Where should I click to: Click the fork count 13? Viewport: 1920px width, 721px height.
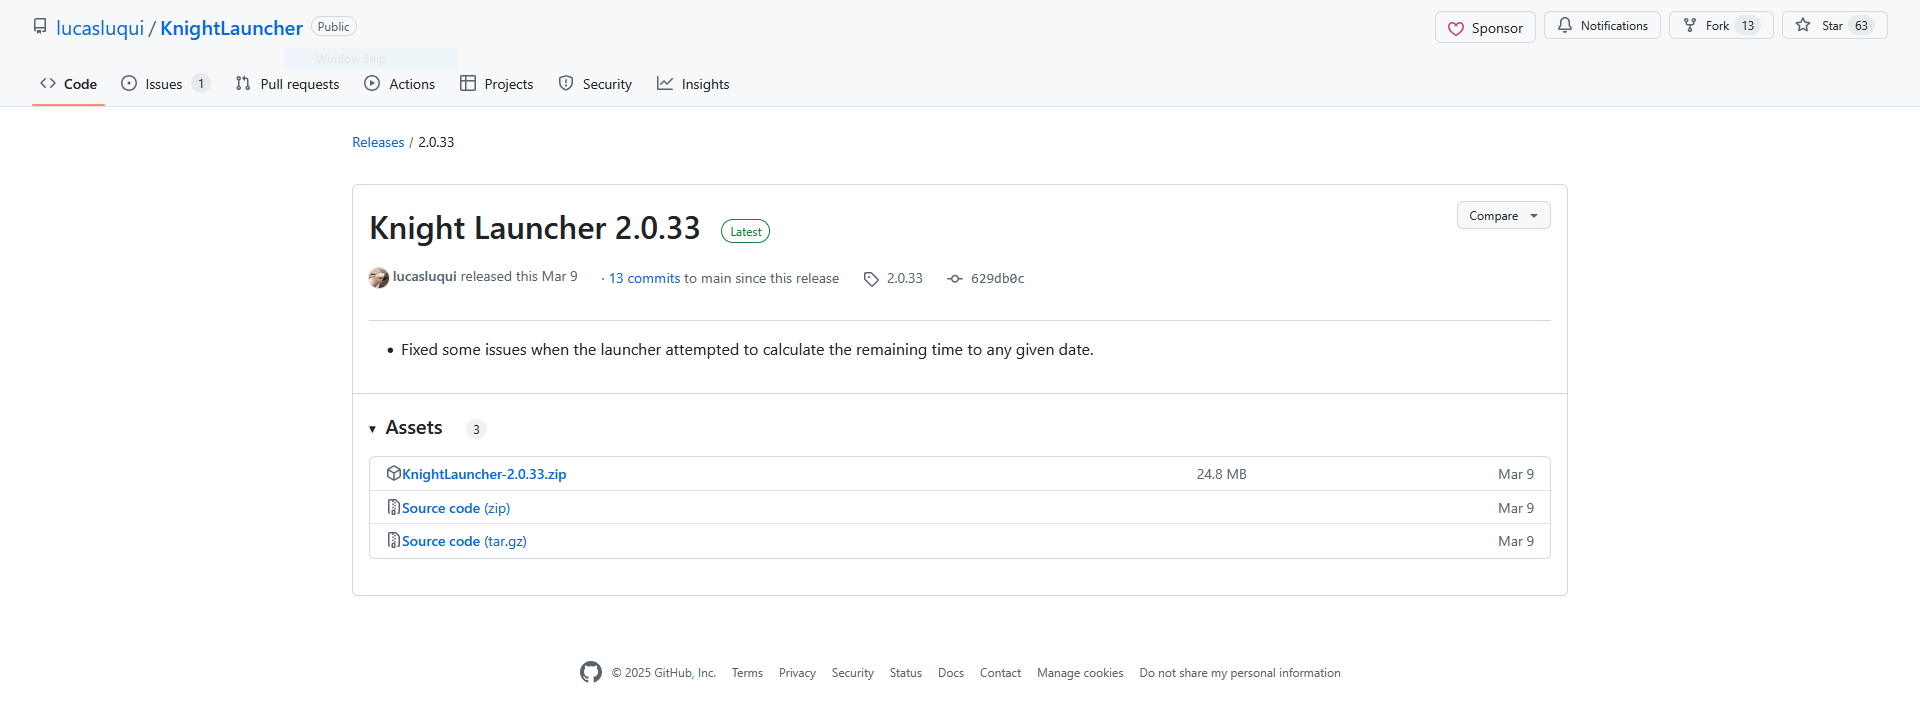pos(1748,26)
